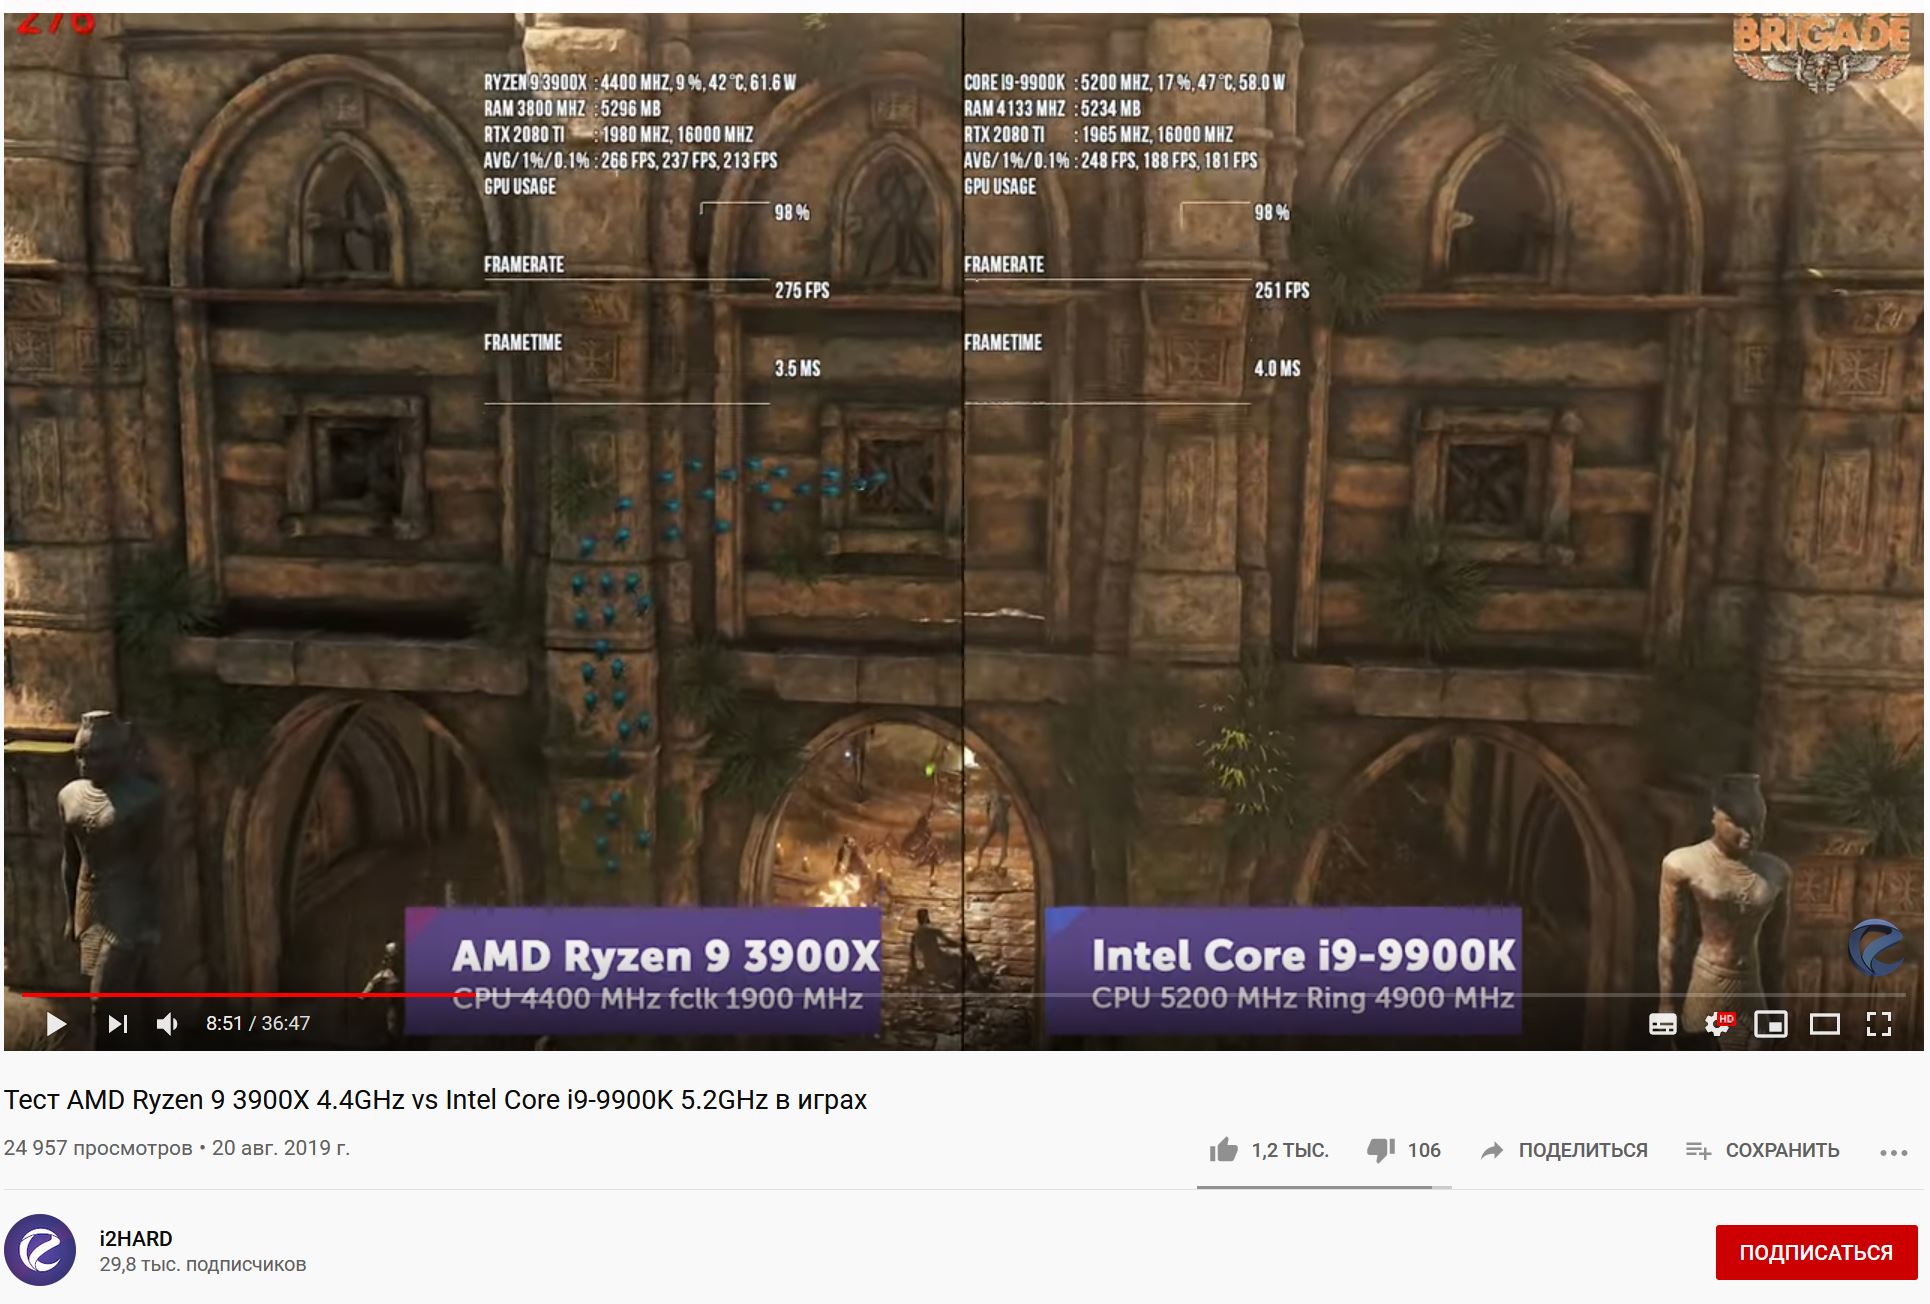Share the video via Поделиться
1930x1304 pixels.
[1564, 1150]
